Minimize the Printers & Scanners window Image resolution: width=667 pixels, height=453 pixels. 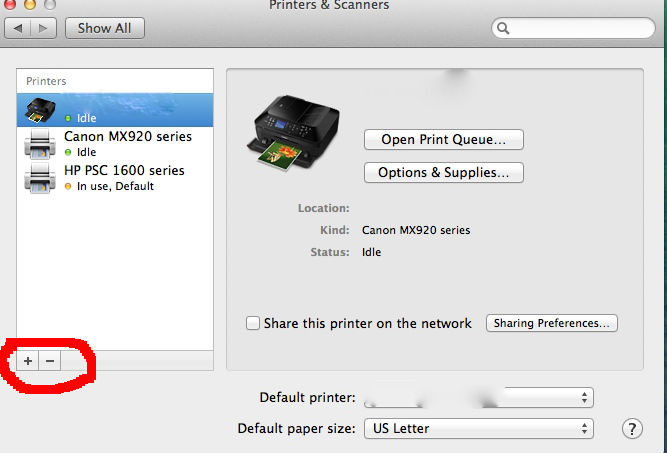click(29, 4)
